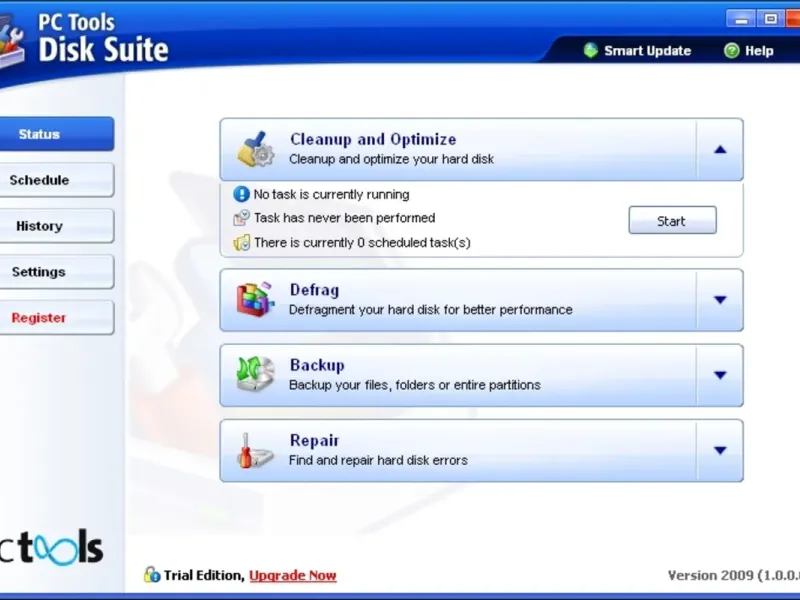
Task: Start the Cleanup and Optimize task
Action: [672, 220]
